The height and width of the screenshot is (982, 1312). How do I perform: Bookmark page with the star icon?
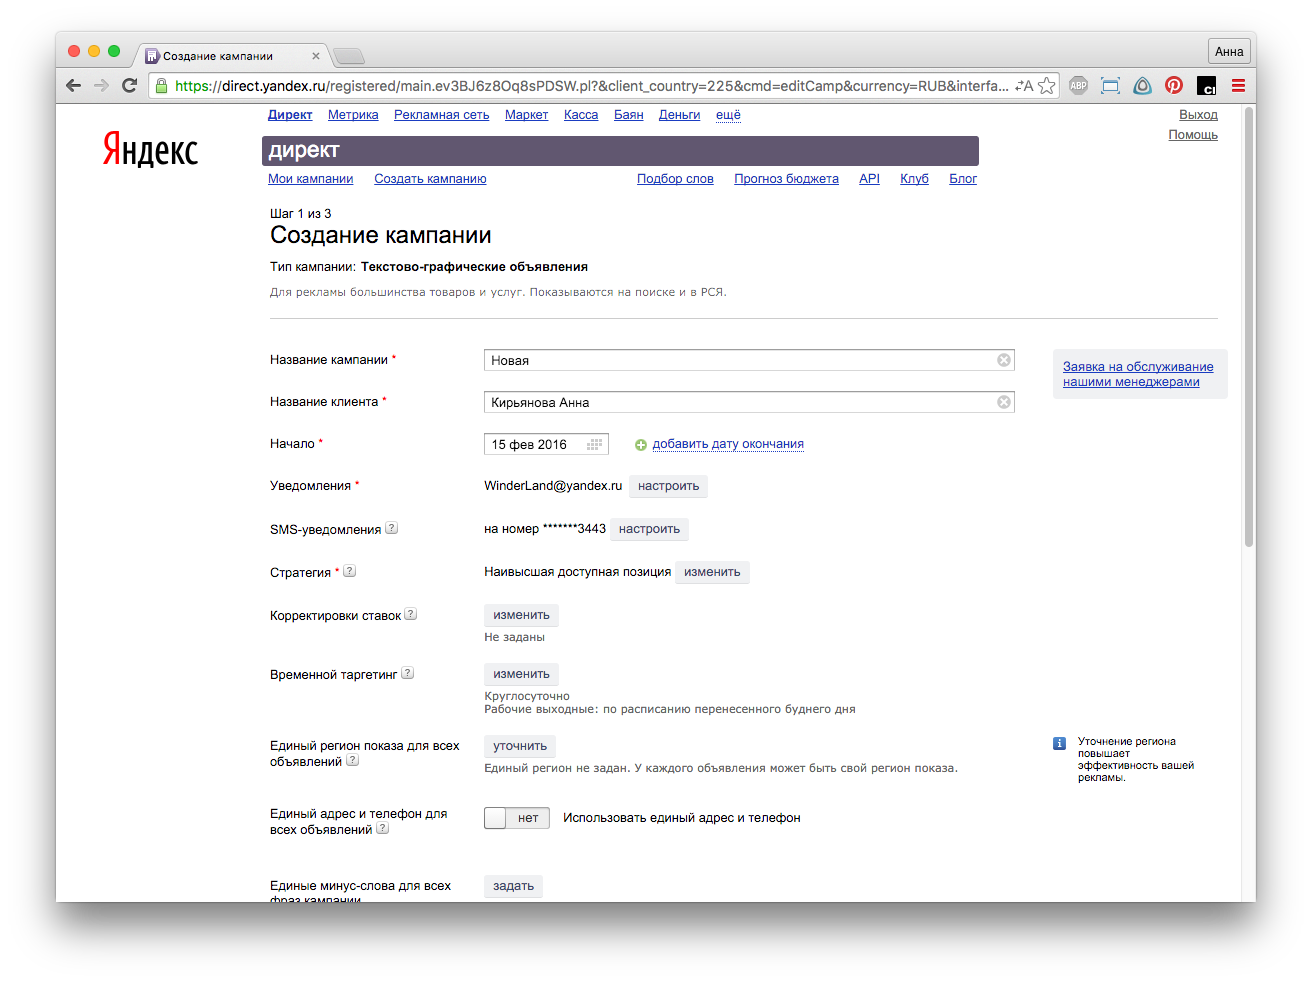click(1047, 86)
